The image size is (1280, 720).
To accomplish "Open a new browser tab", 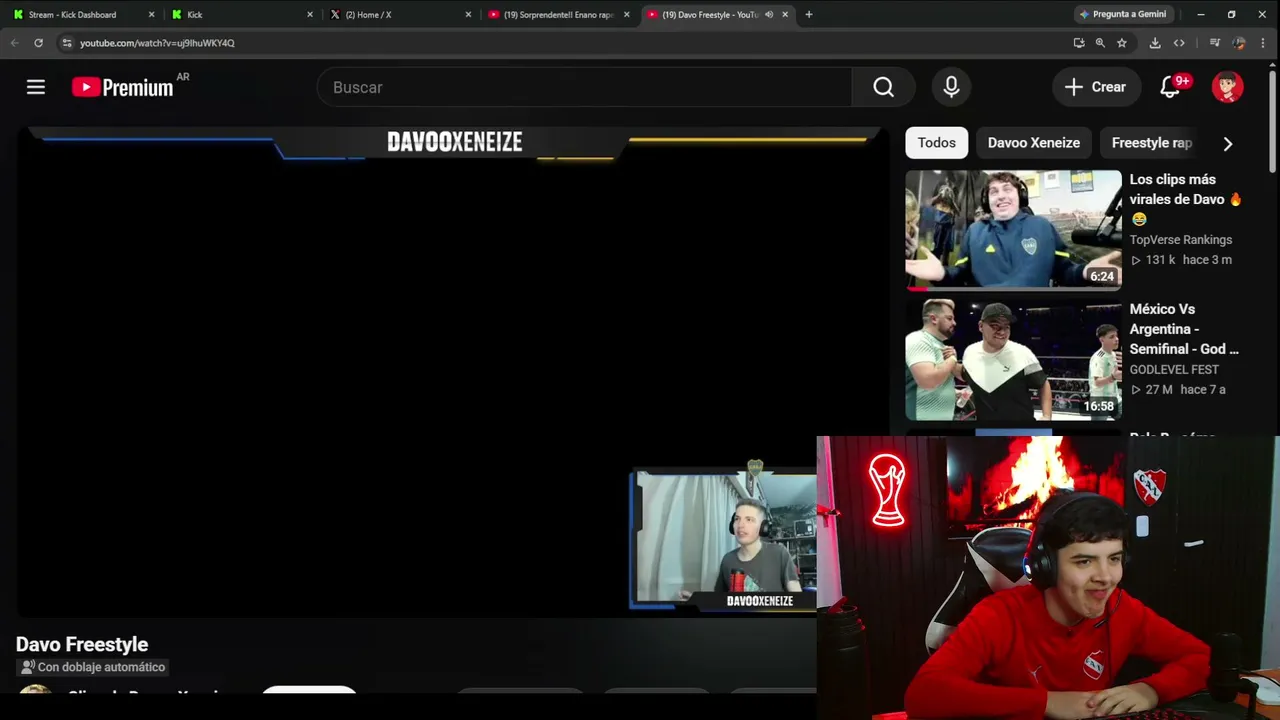I will coord(809,15).
